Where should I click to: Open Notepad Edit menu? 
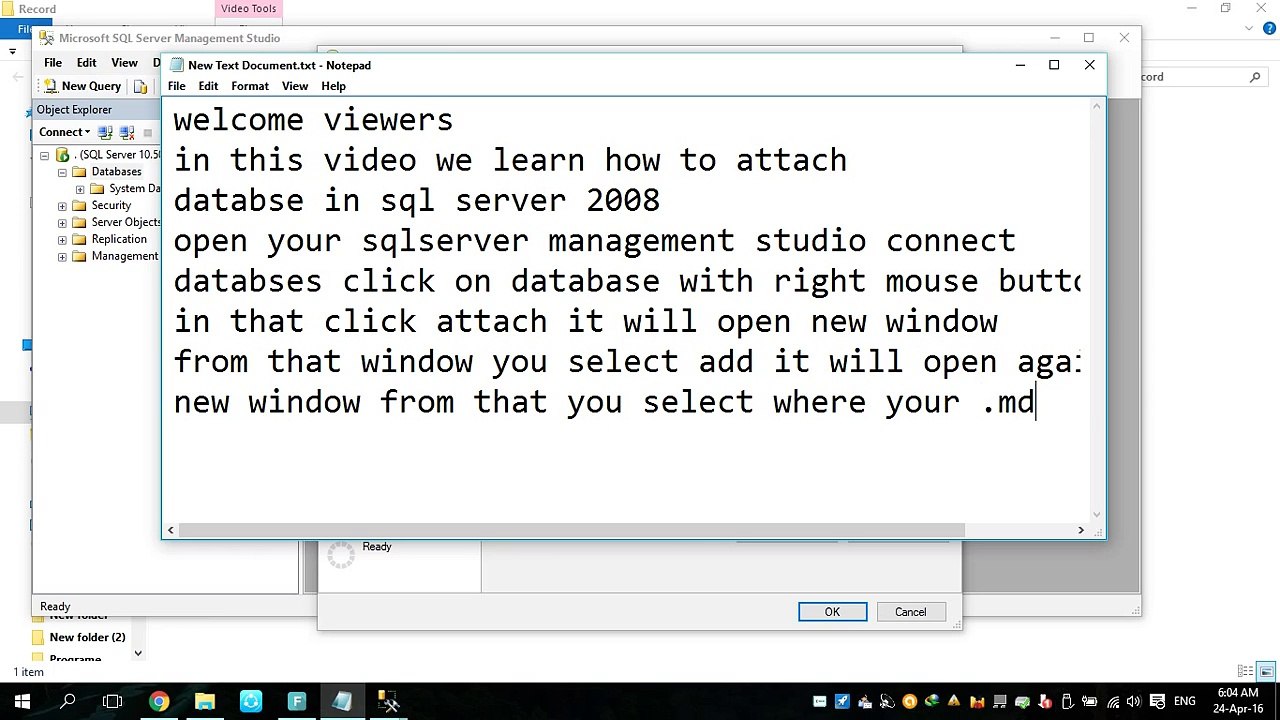coord(208,86)
